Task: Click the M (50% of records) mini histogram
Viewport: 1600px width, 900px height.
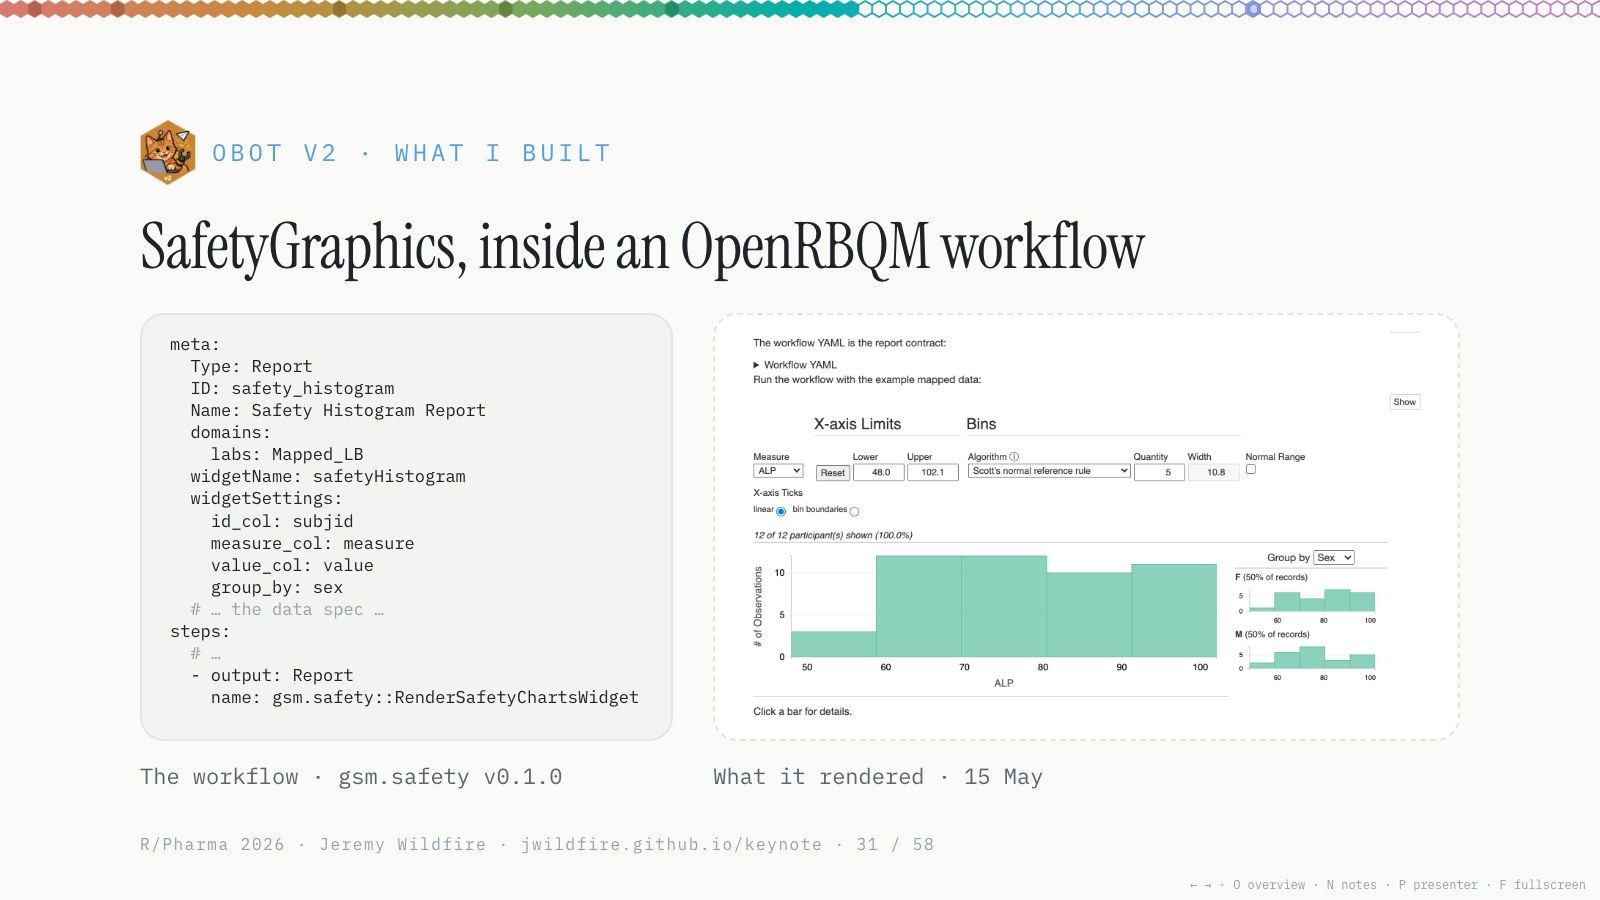Action: point(1312,657)
